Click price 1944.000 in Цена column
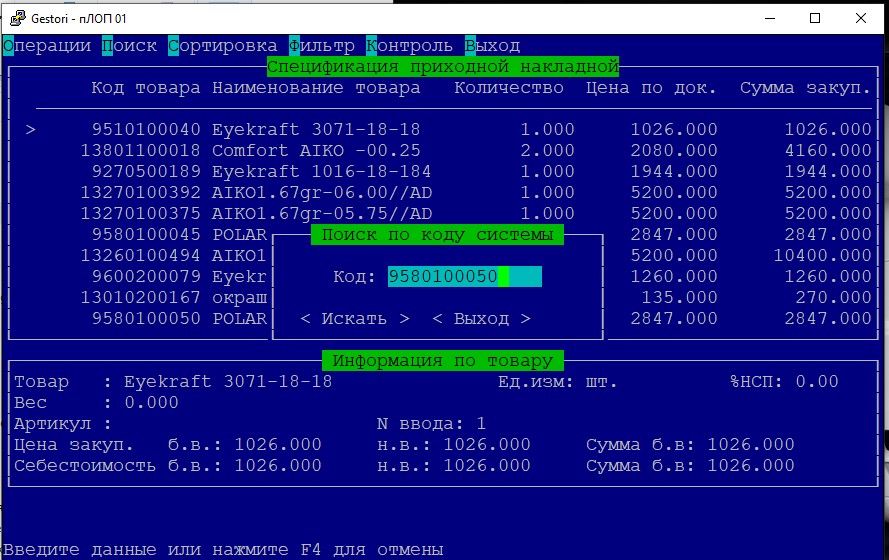889x560 pixels. [674, 171]
